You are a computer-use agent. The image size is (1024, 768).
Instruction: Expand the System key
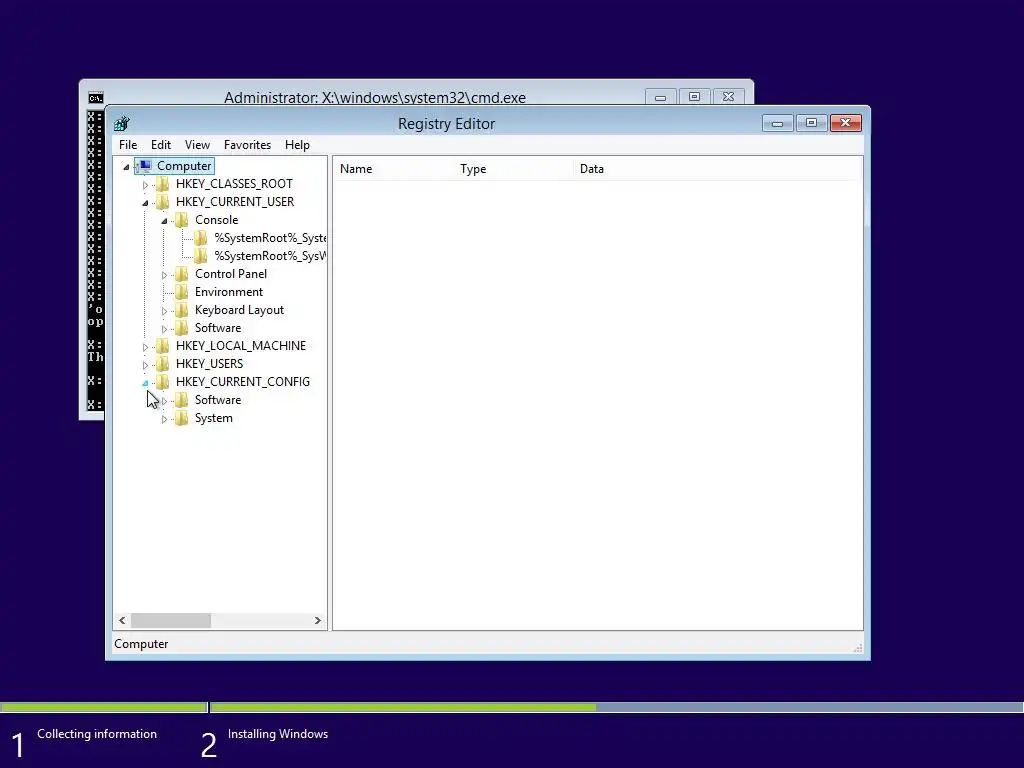point(165,419)
